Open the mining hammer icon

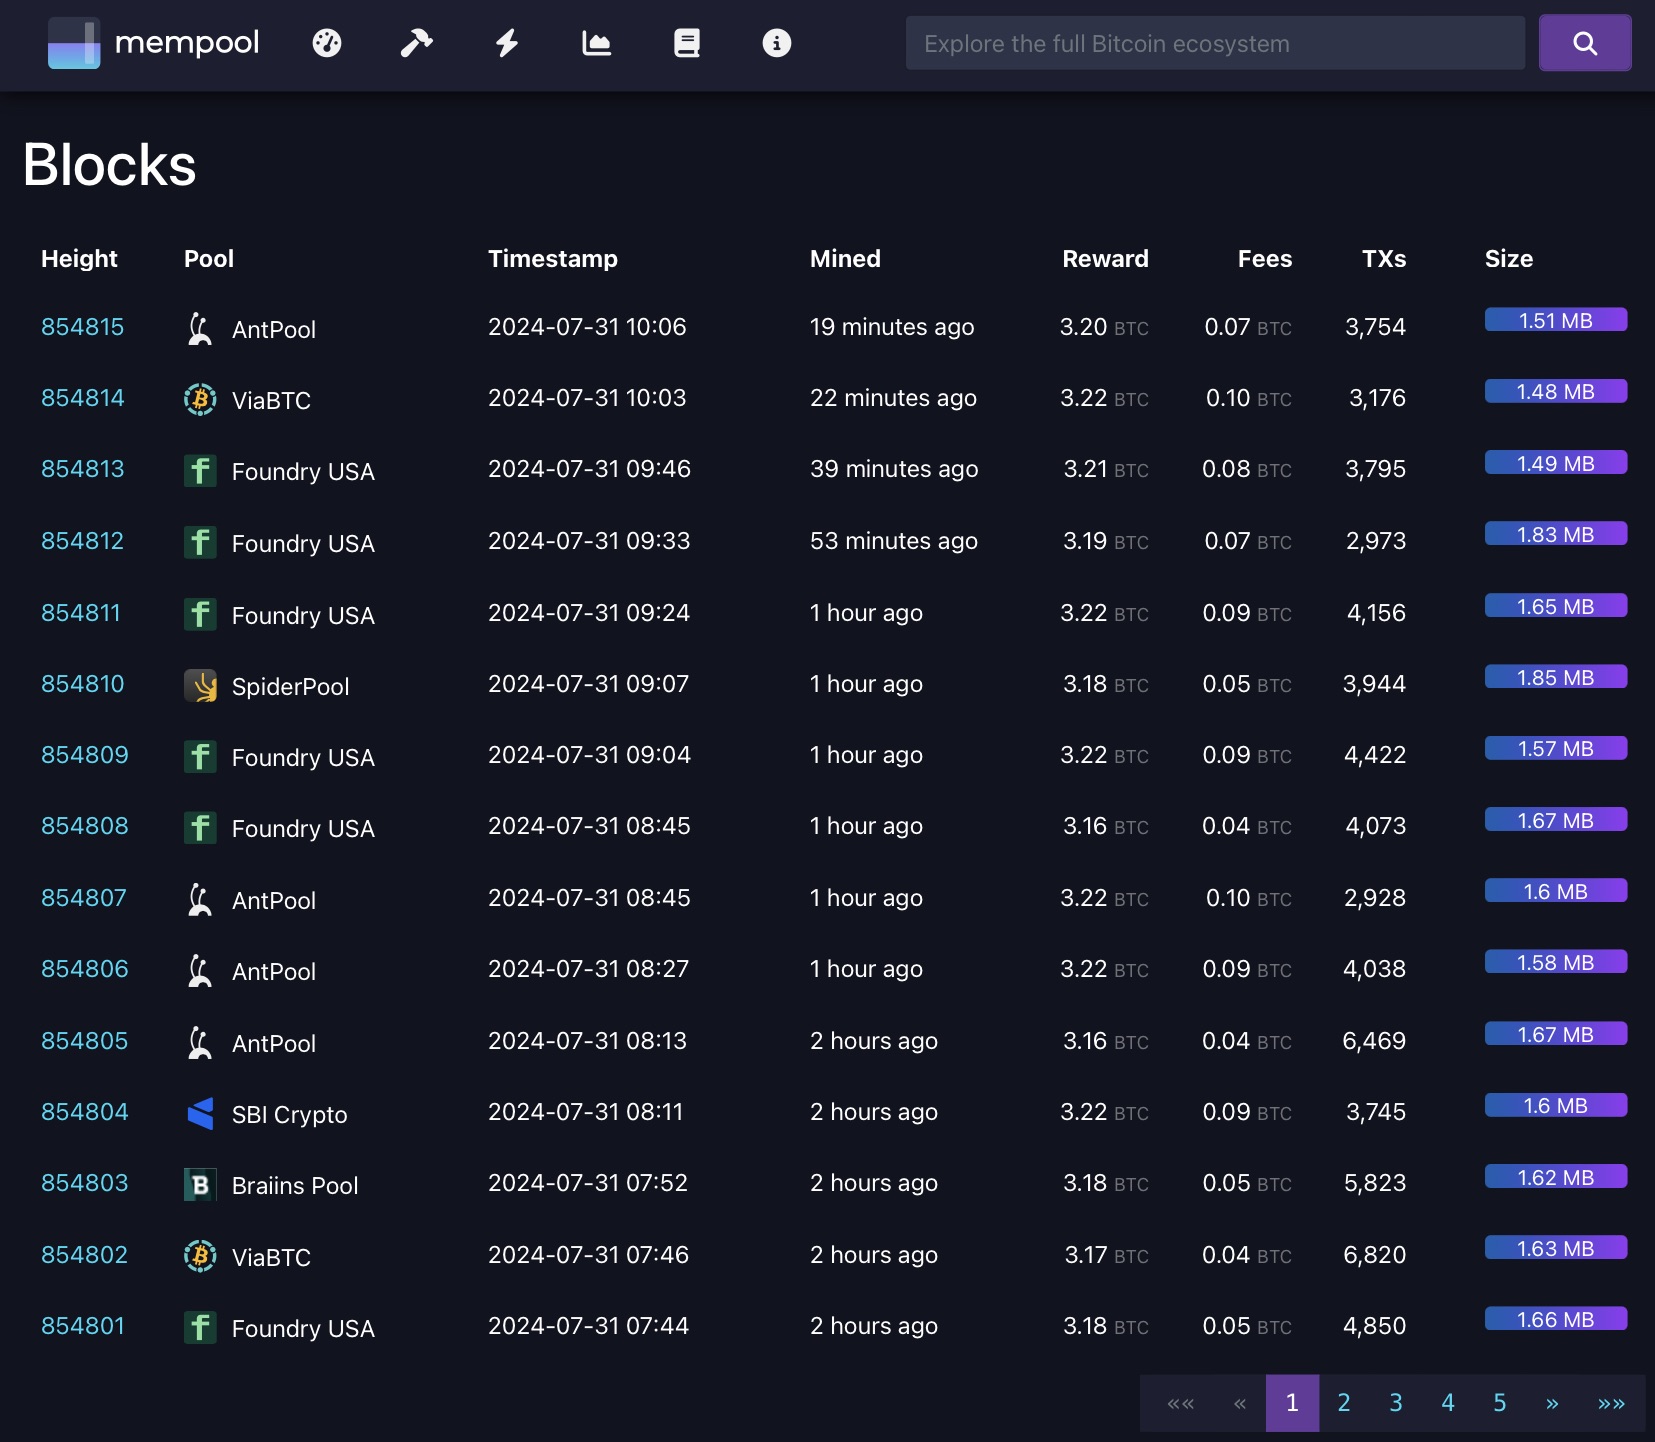pyautogui.click(x=416, y=43)
